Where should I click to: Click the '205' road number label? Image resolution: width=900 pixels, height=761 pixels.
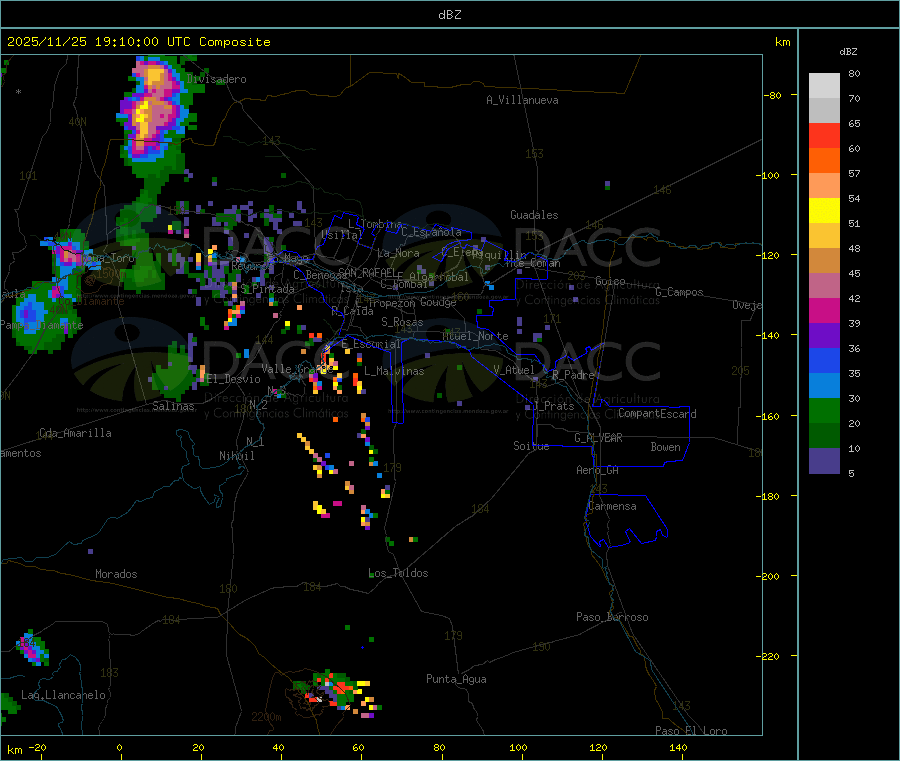[740, 371]
